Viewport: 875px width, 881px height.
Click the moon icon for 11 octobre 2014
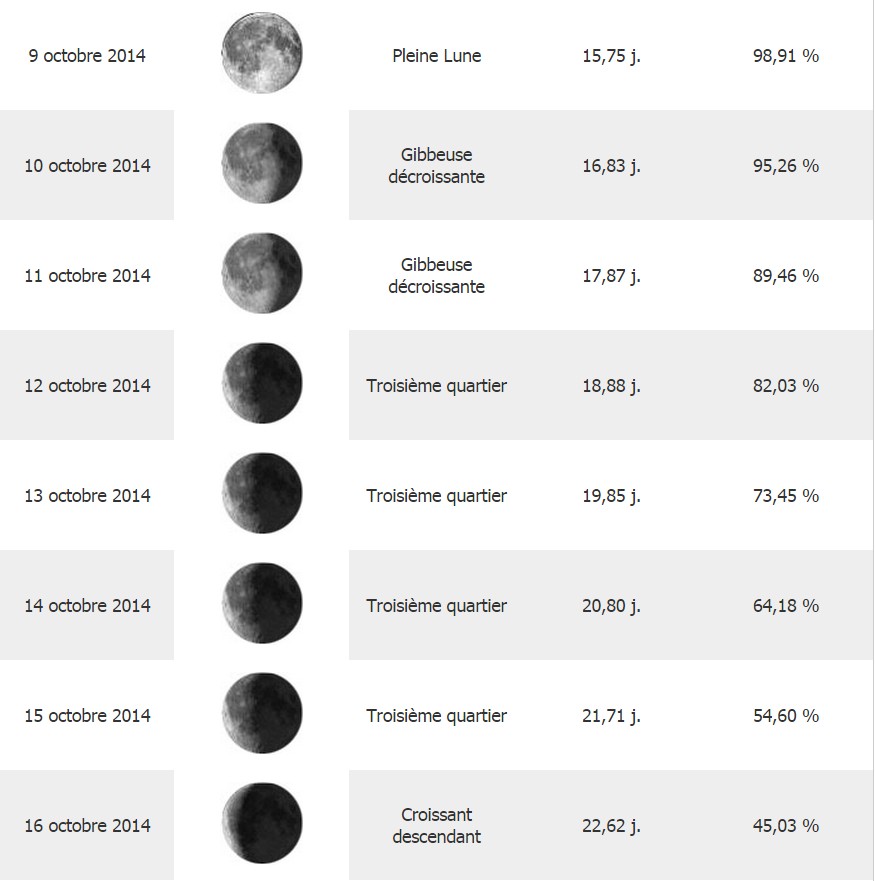coord(262,273)
